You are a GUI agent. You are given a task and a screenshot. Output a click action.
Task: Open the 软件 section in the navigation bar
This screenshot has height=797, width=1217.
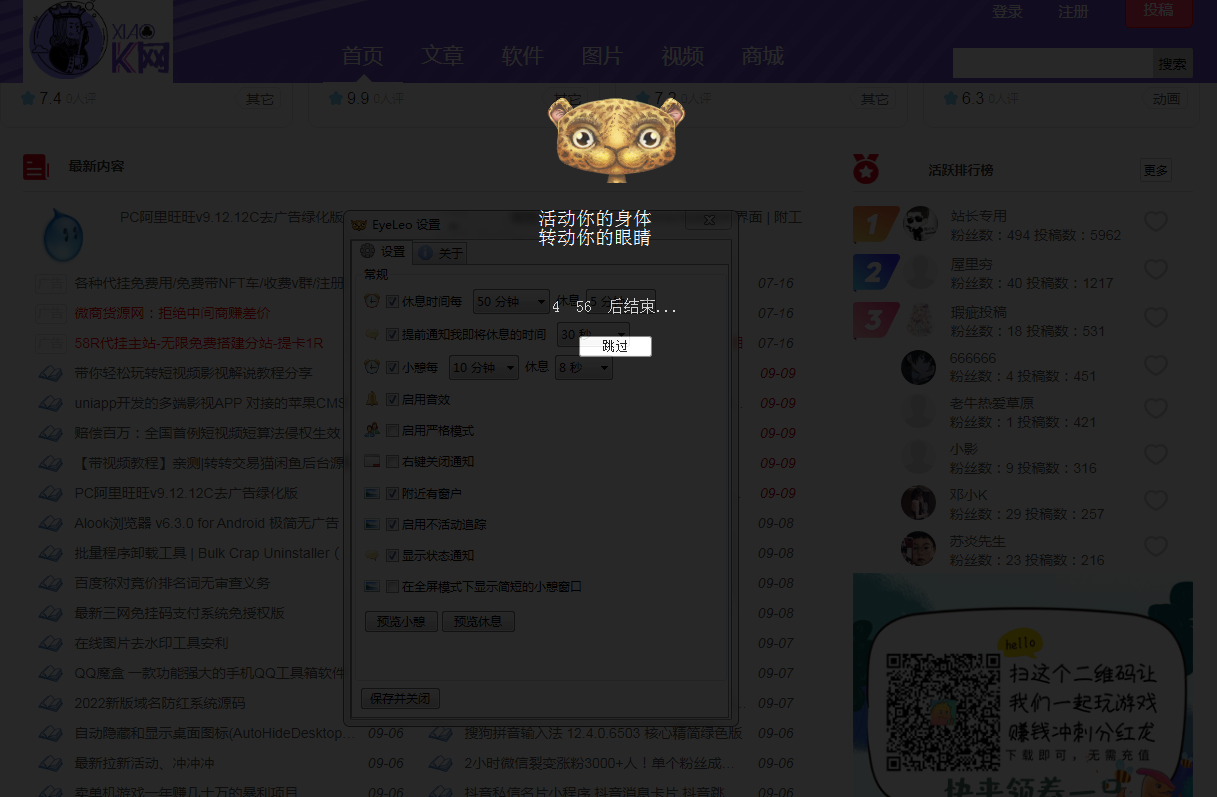click(522, 57)
